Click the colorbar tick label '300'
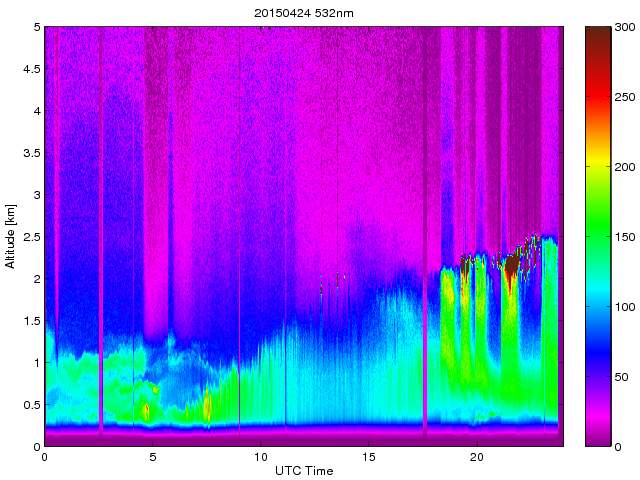This screenshot has width=640, height=480. tap(625, 27)
